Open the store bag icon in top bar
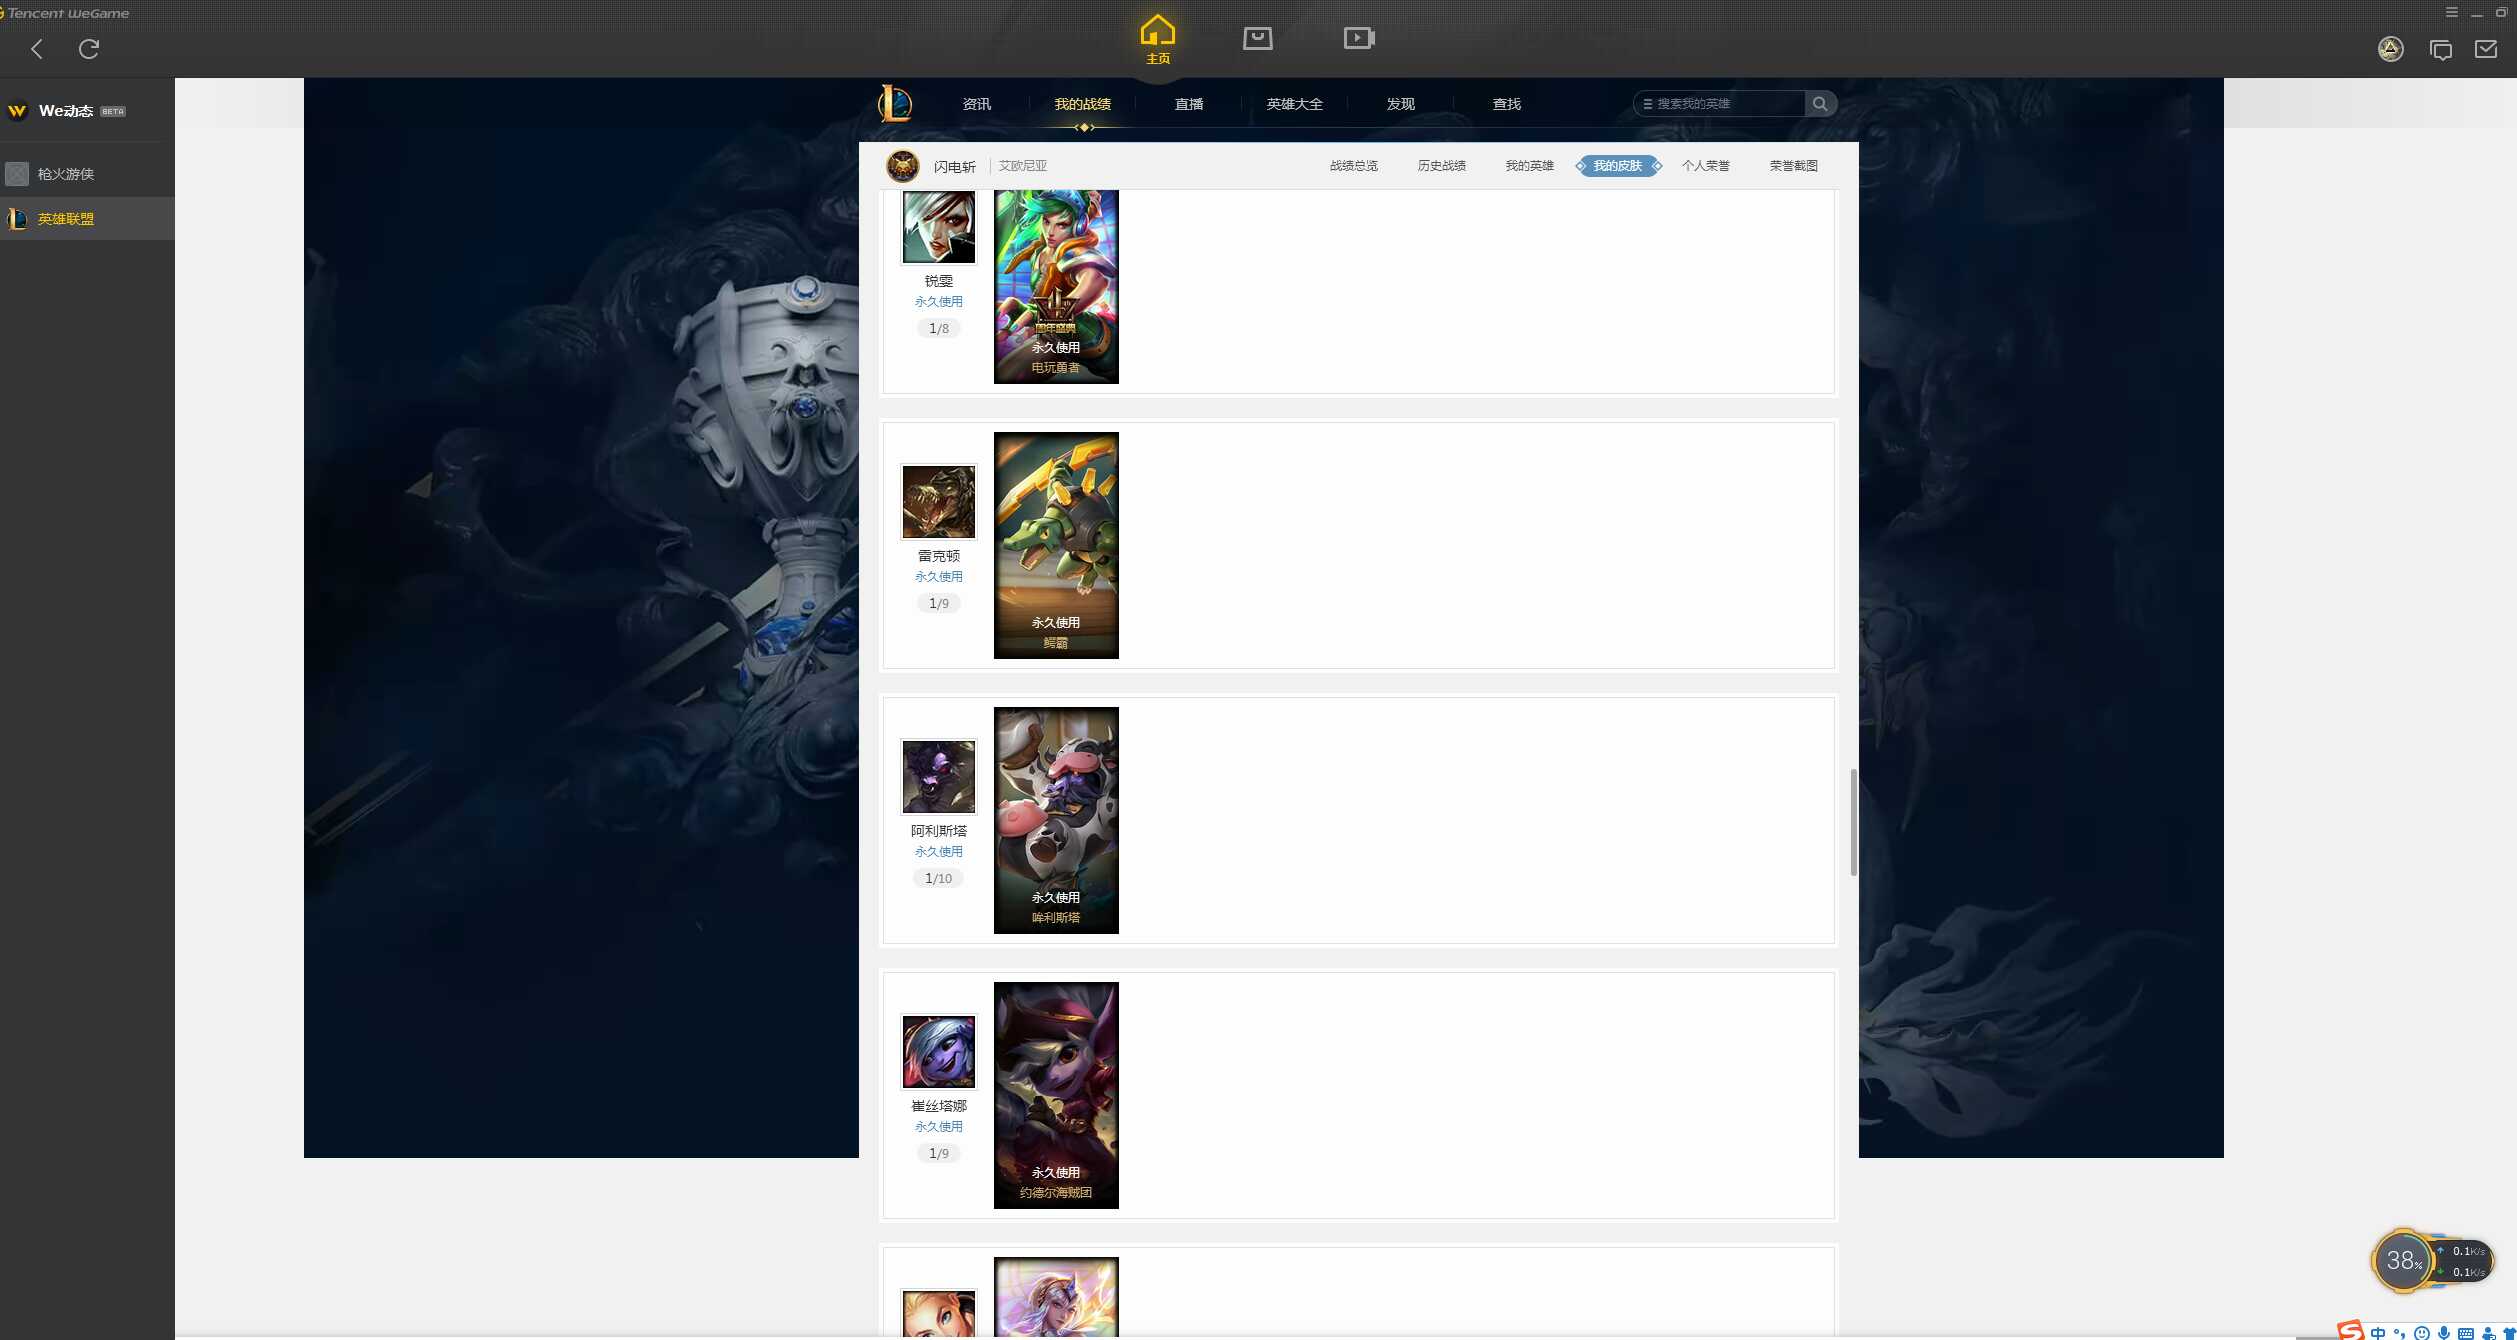 point(1257,38)
